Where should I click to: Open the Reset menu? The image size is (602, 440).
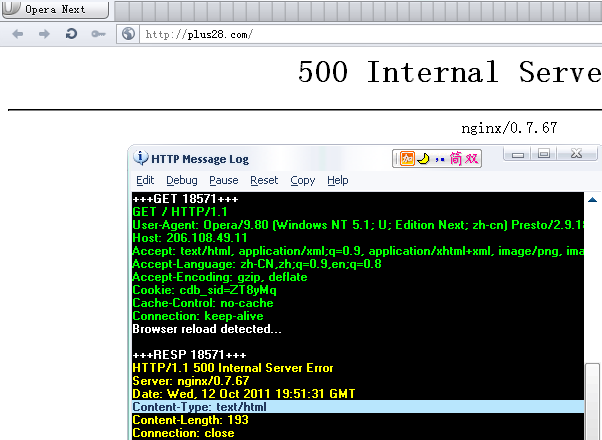(x=264, y=180)
